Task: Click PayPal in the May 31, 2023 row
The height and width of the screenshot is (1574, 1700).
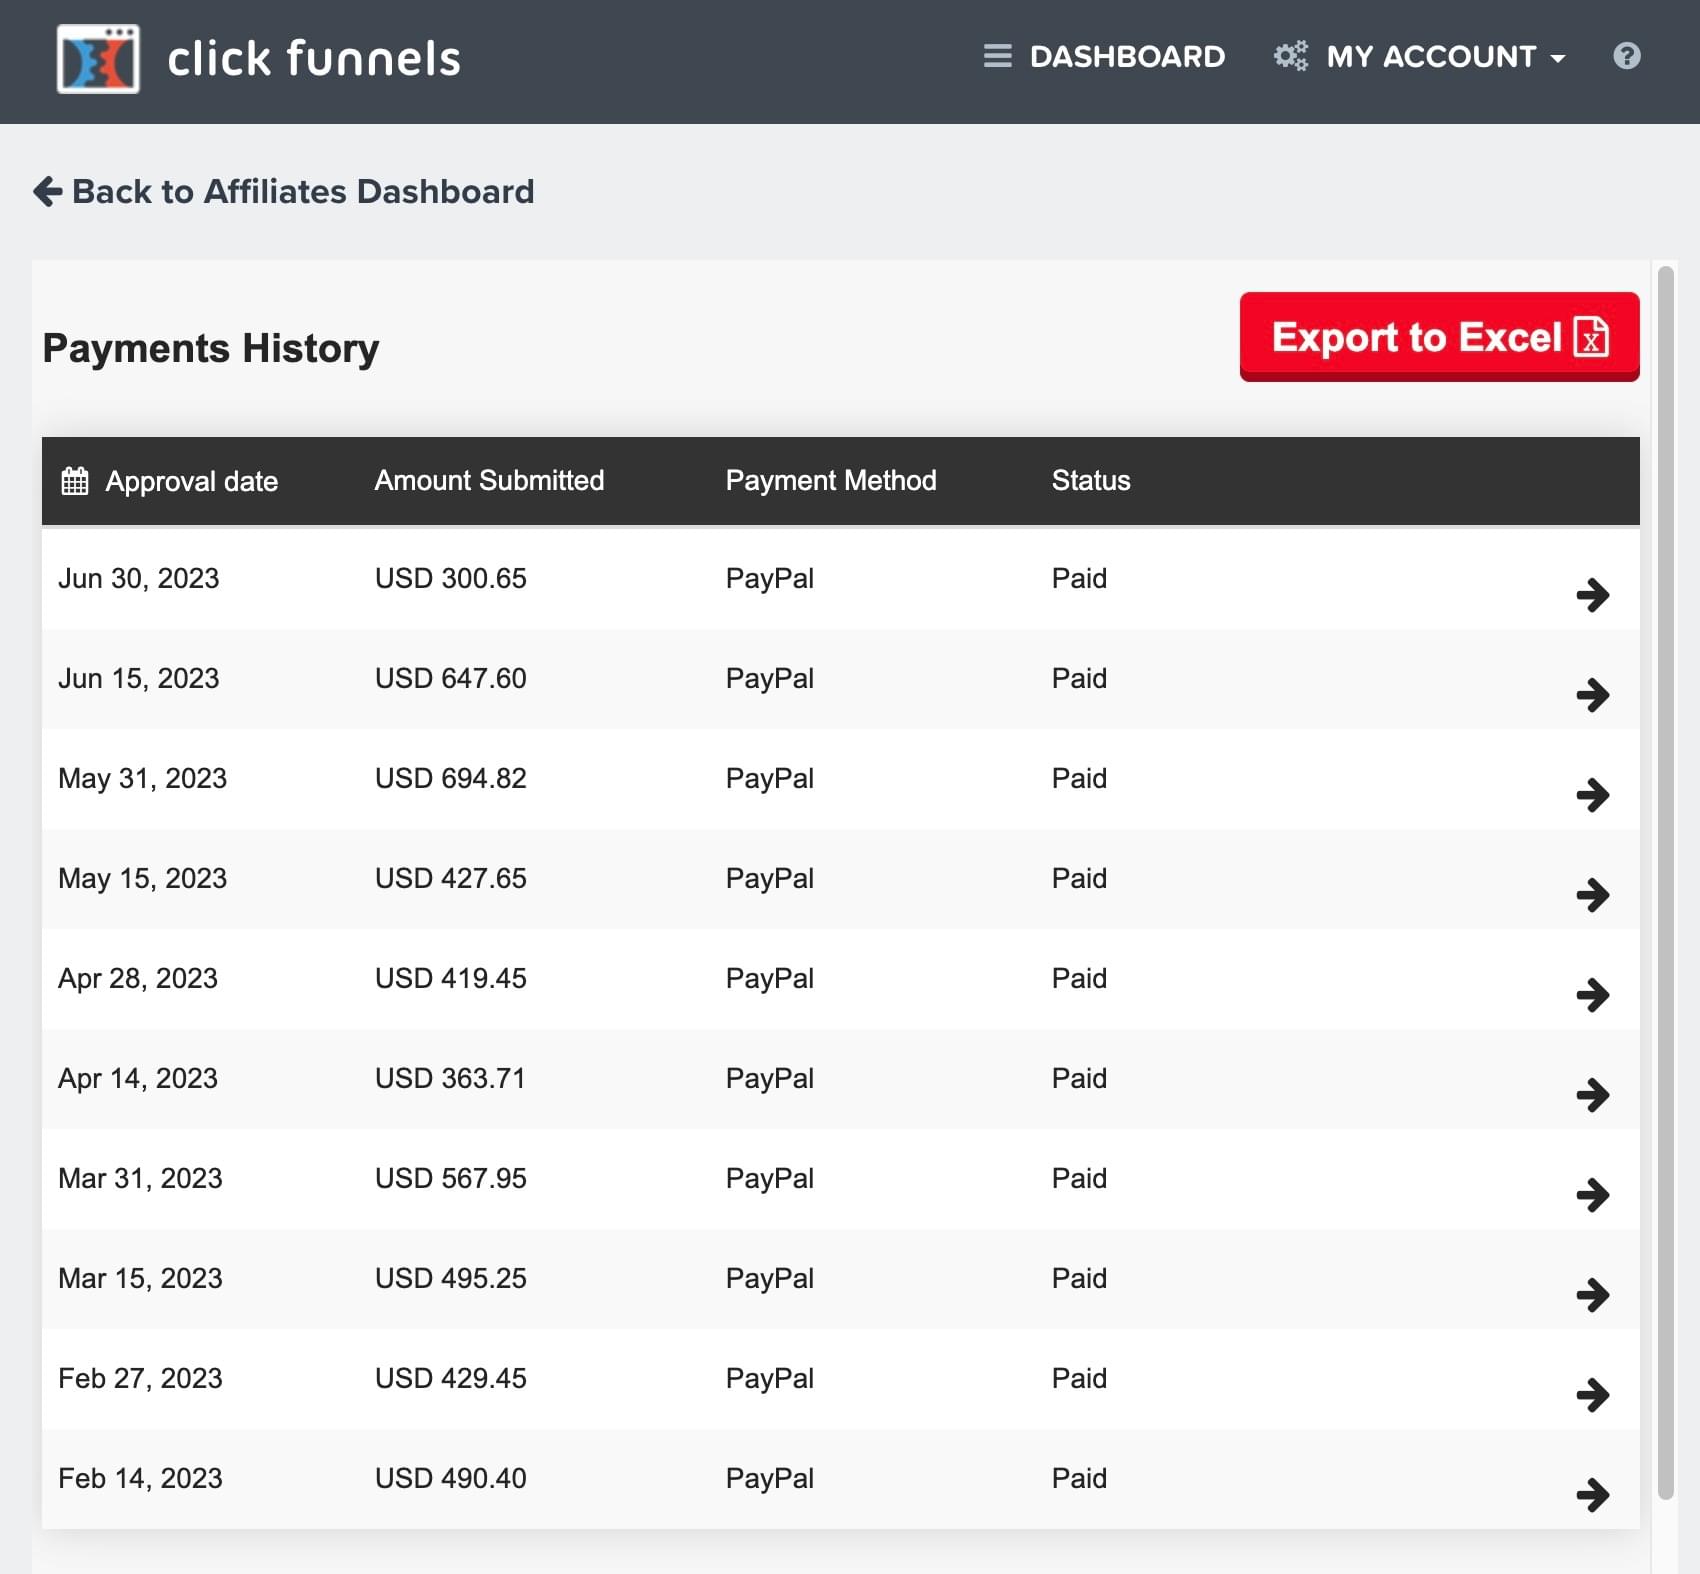Action: [x=770, y=778]
